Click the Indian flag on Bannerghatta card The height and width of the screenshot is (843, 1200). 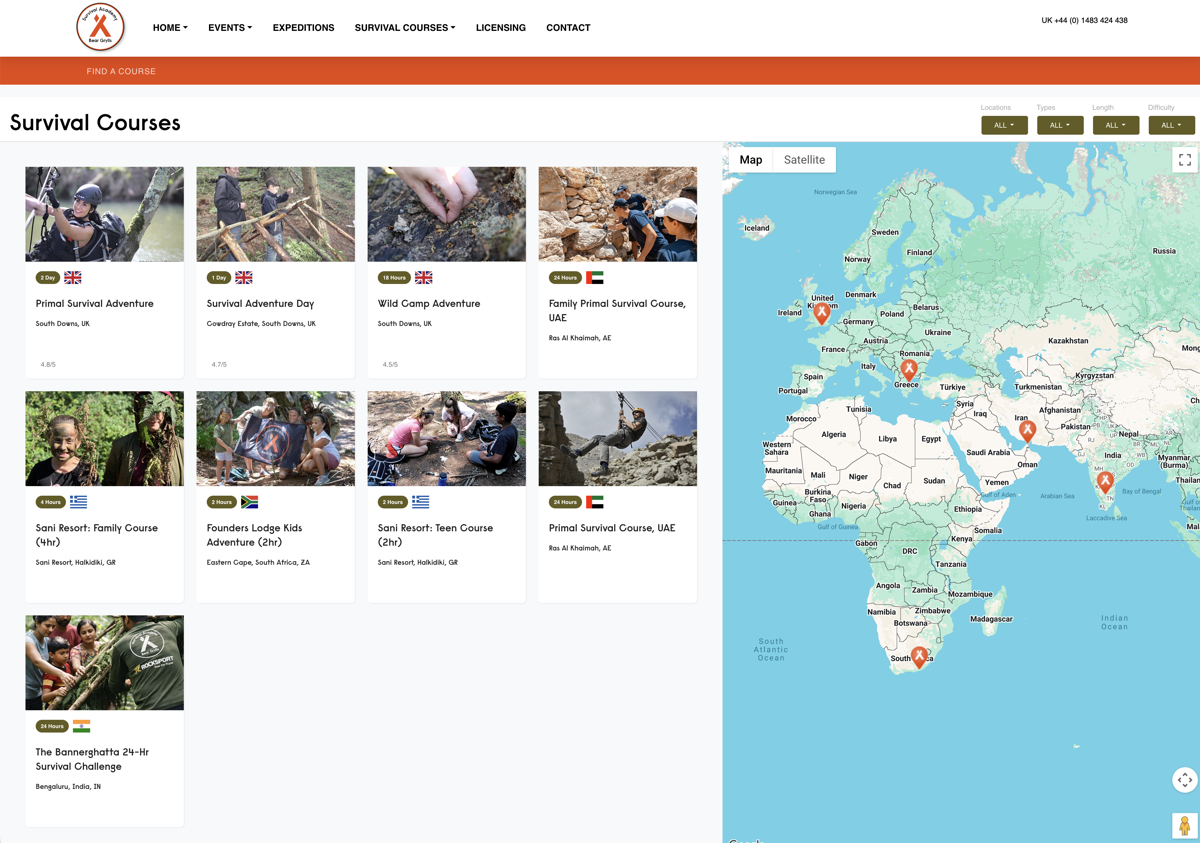tap(82, 726)
